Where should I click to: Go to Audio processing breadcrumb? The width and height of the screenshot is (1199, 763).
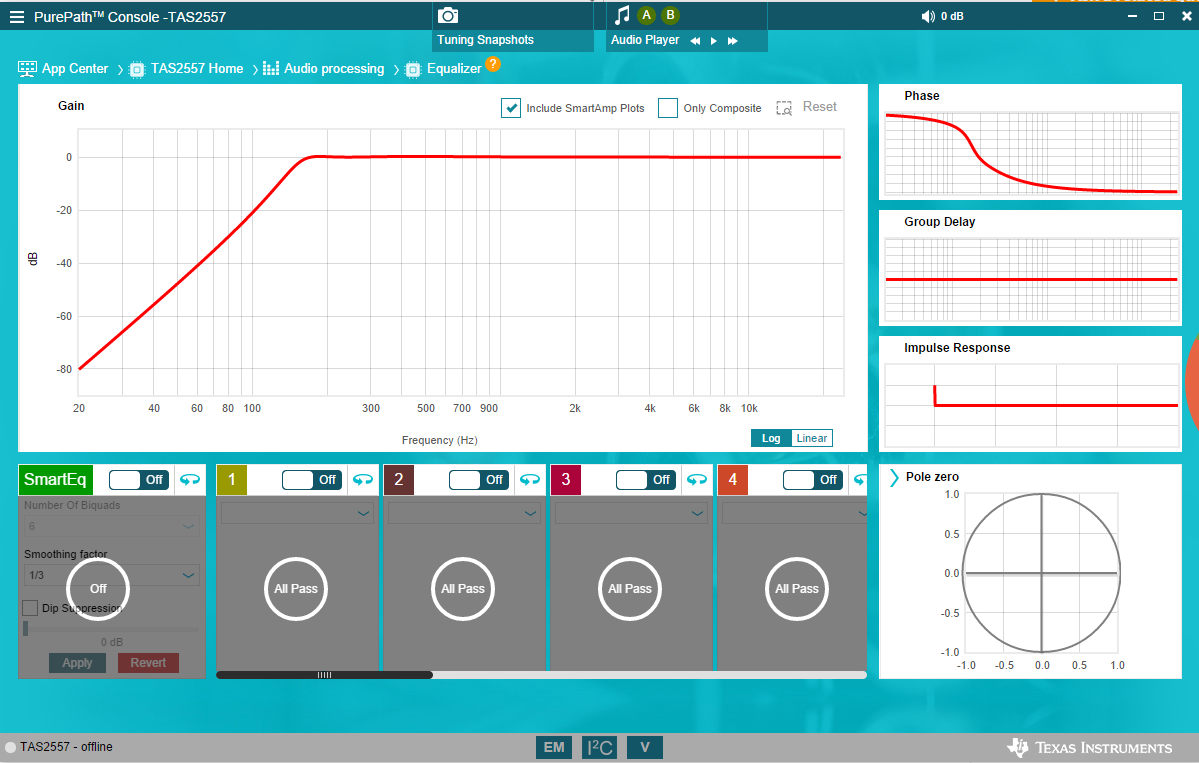(334, 69)
